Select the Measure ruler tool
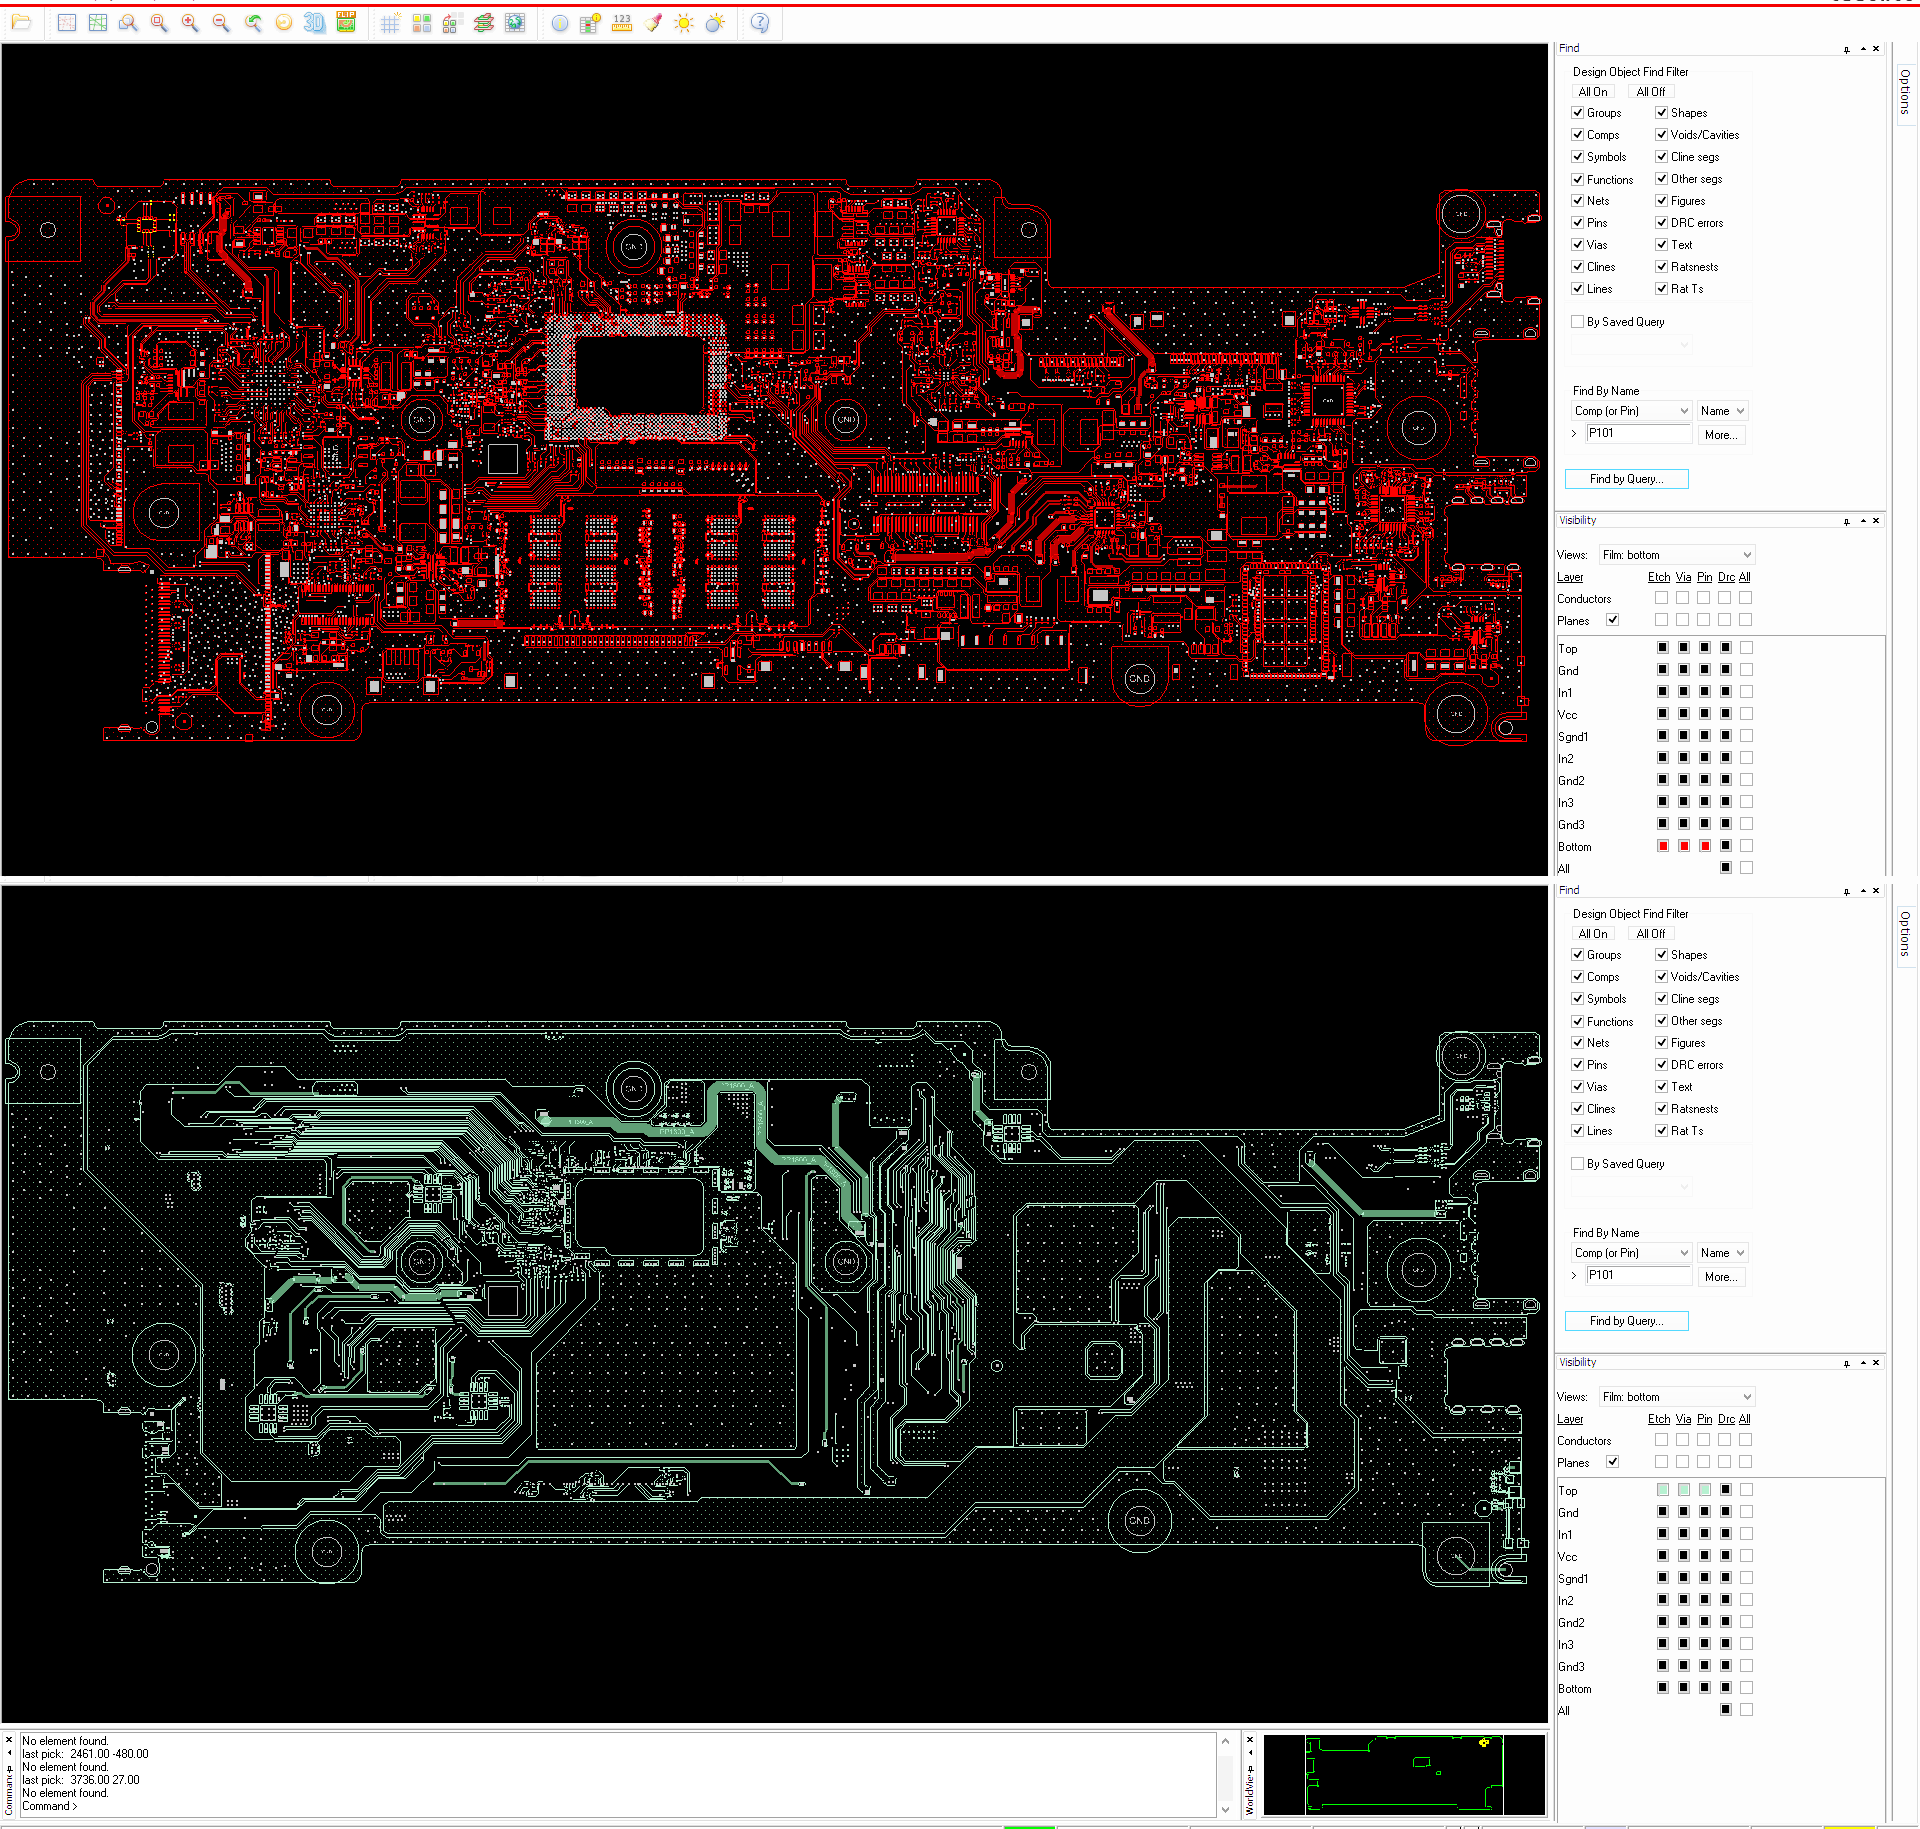The width and height of the screenshot is (1920, 1829). click(622, 23)
